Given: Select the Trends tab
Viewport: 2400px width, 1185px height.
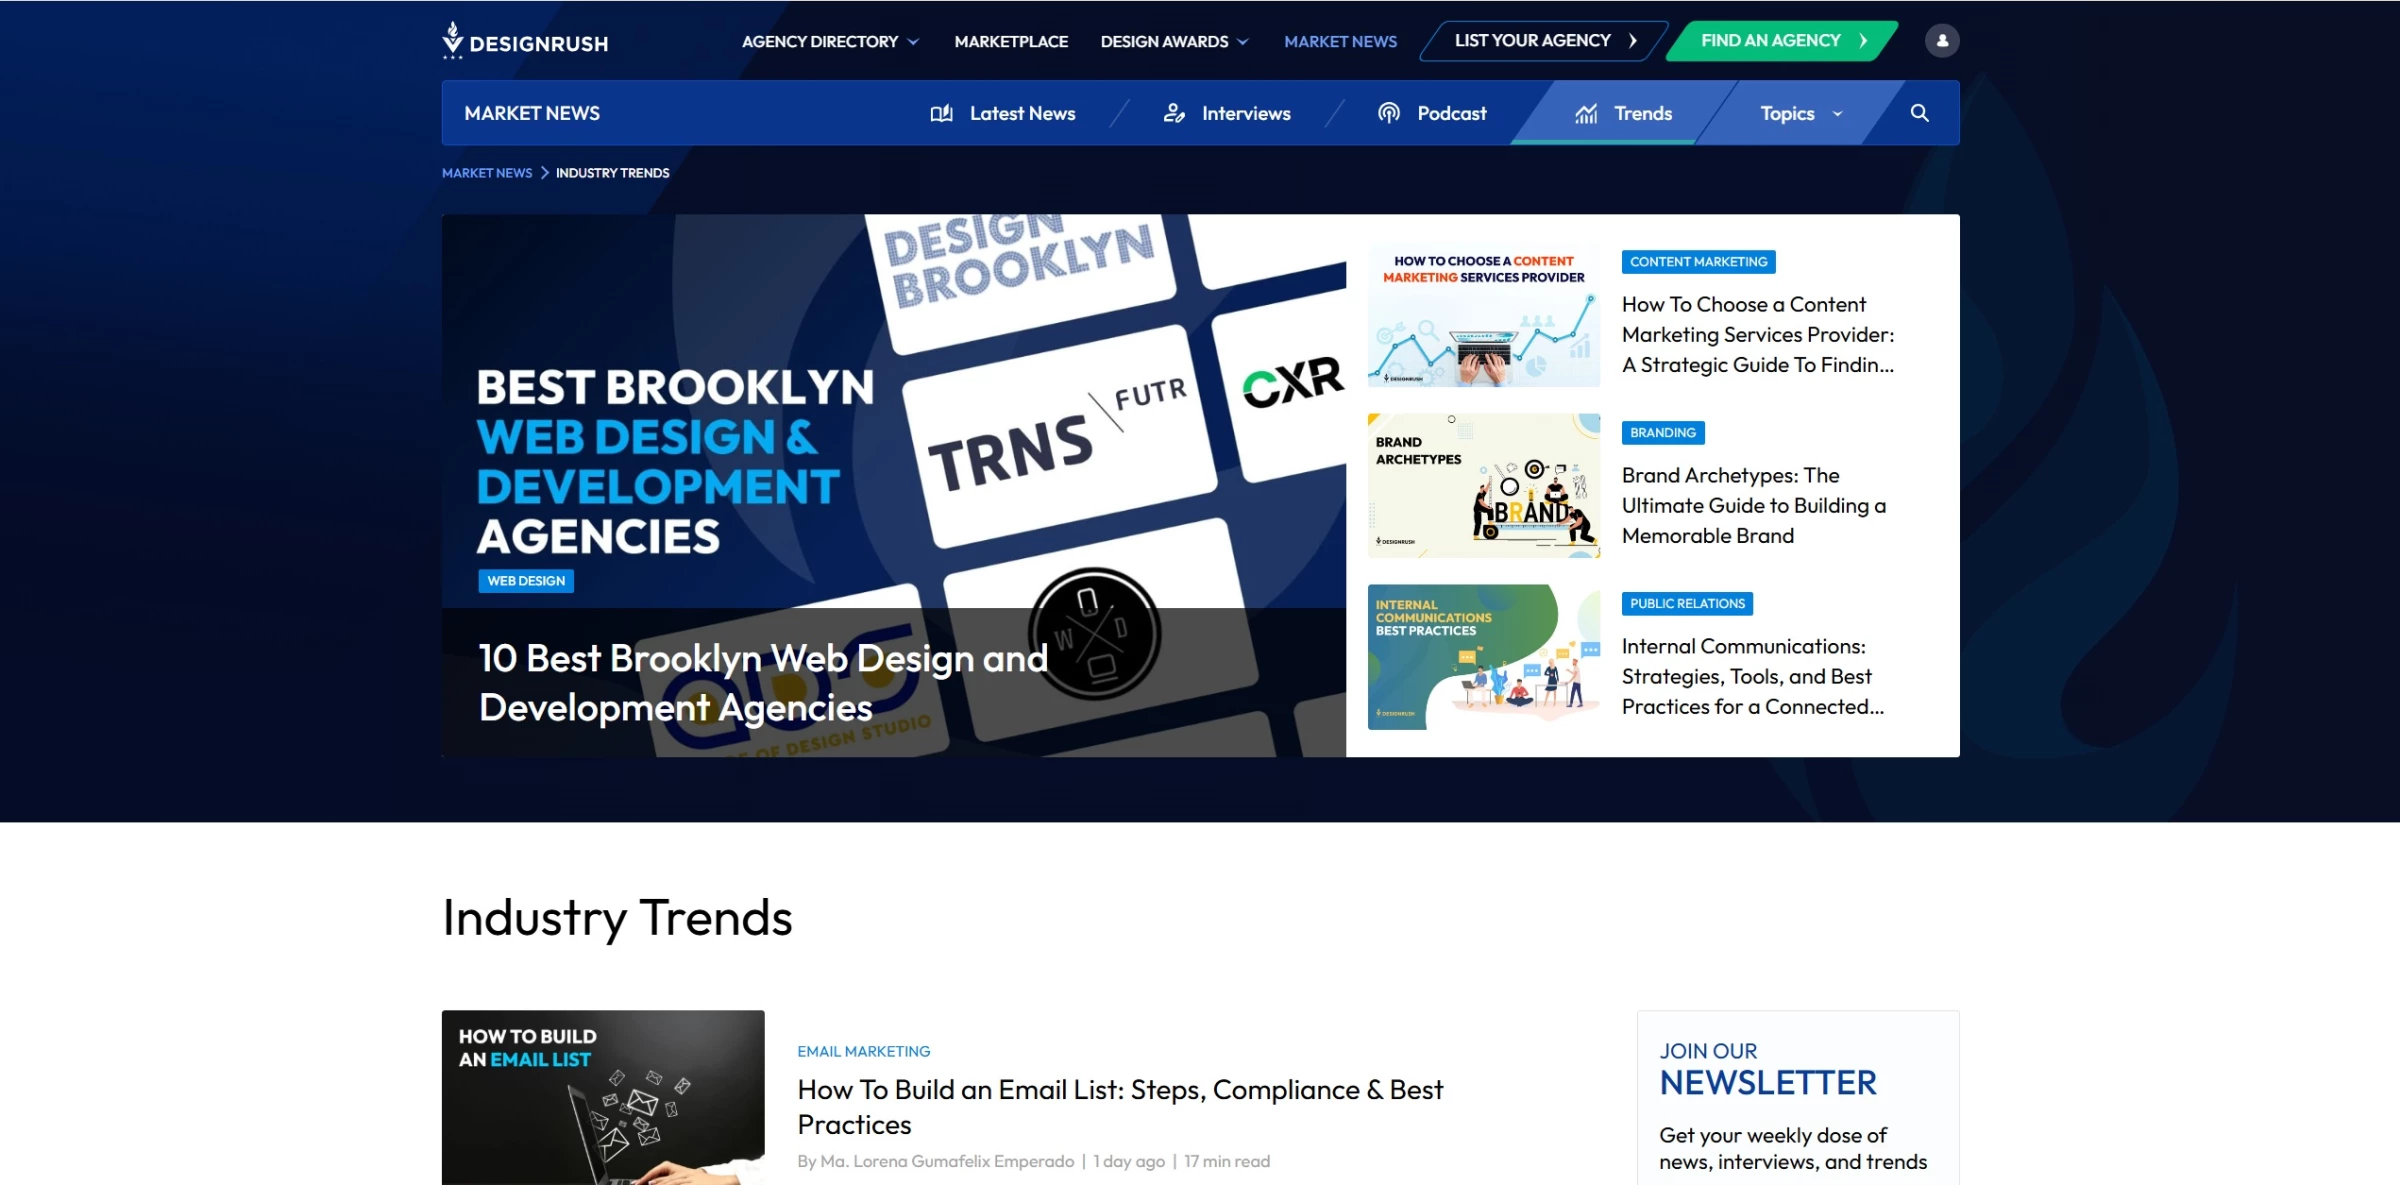Looking at the screenshot, I should (x=1623, y=114).
